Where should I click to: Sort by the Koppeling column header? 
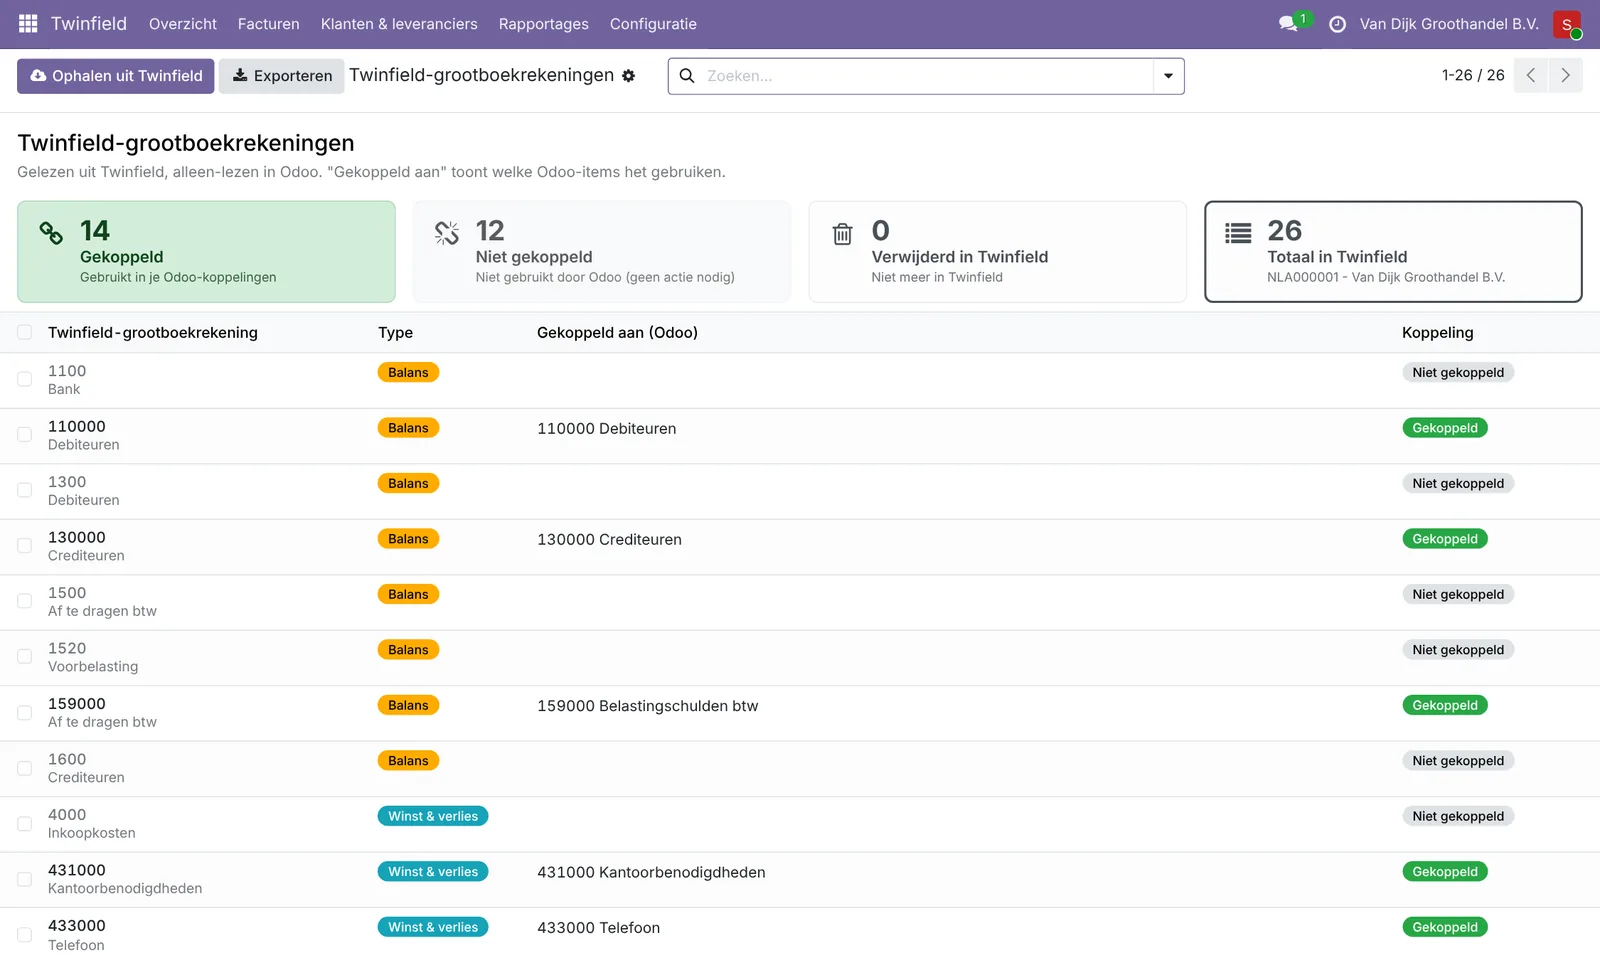pos(1437,333)
